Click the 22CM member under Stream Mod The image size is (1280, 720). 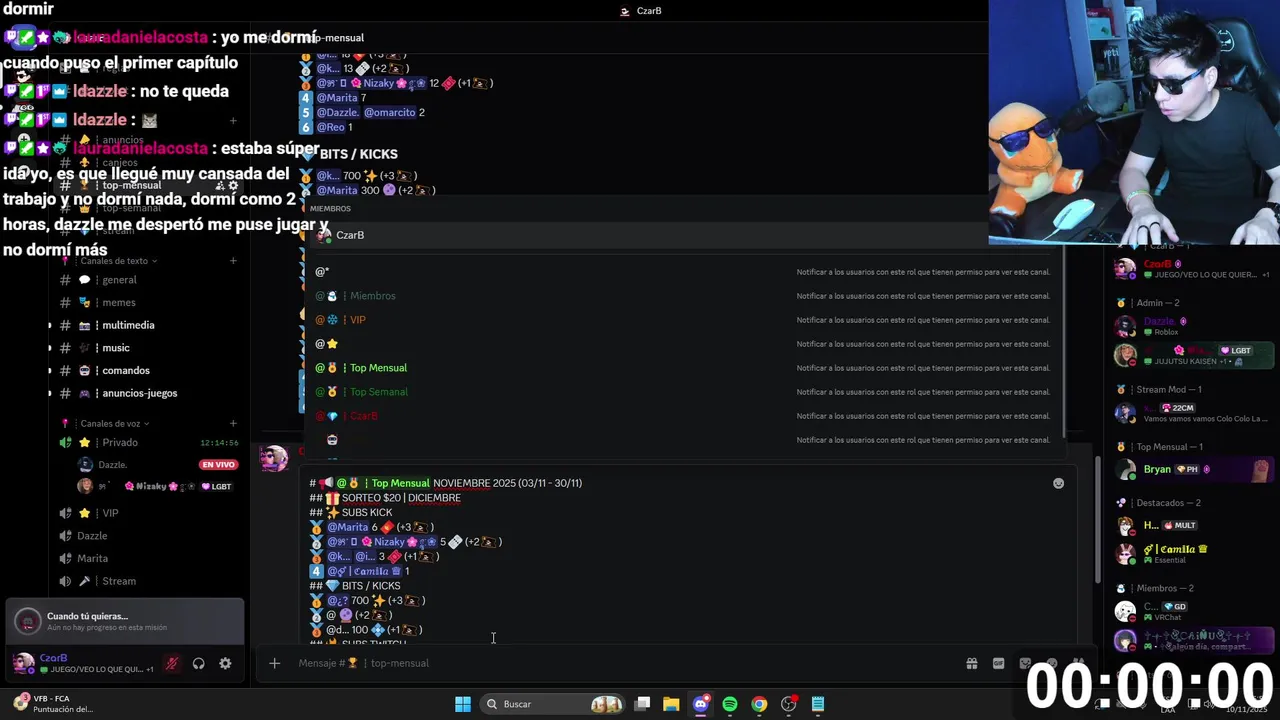pos(1193,412)
